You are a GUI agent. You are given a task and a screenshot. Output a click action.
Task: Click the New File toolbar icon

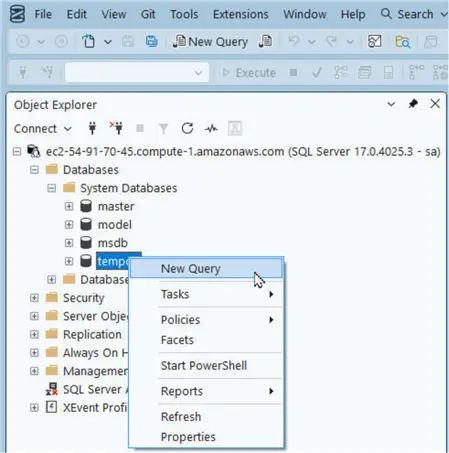pyautogui.click(x=89, y=42)
